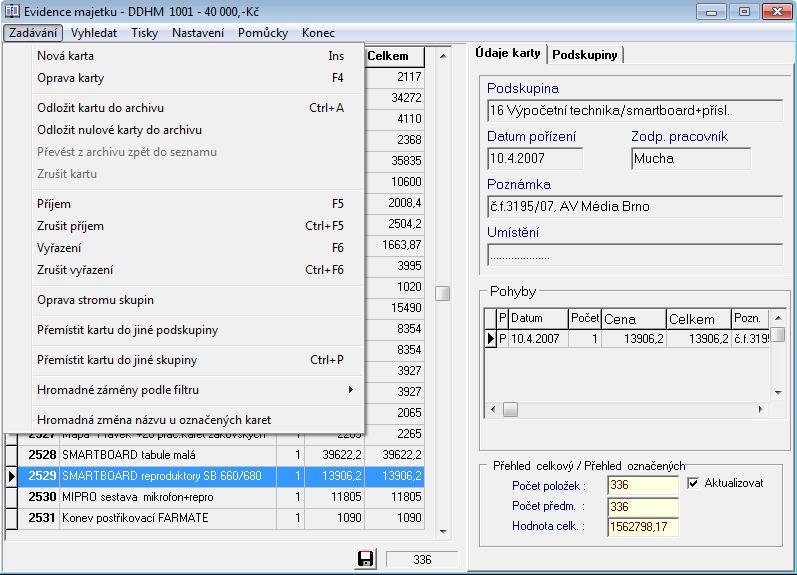Select Přemístit kartu do jiné podskupiny
Viewport: 797px width, 575px height.
click(198, 330)
